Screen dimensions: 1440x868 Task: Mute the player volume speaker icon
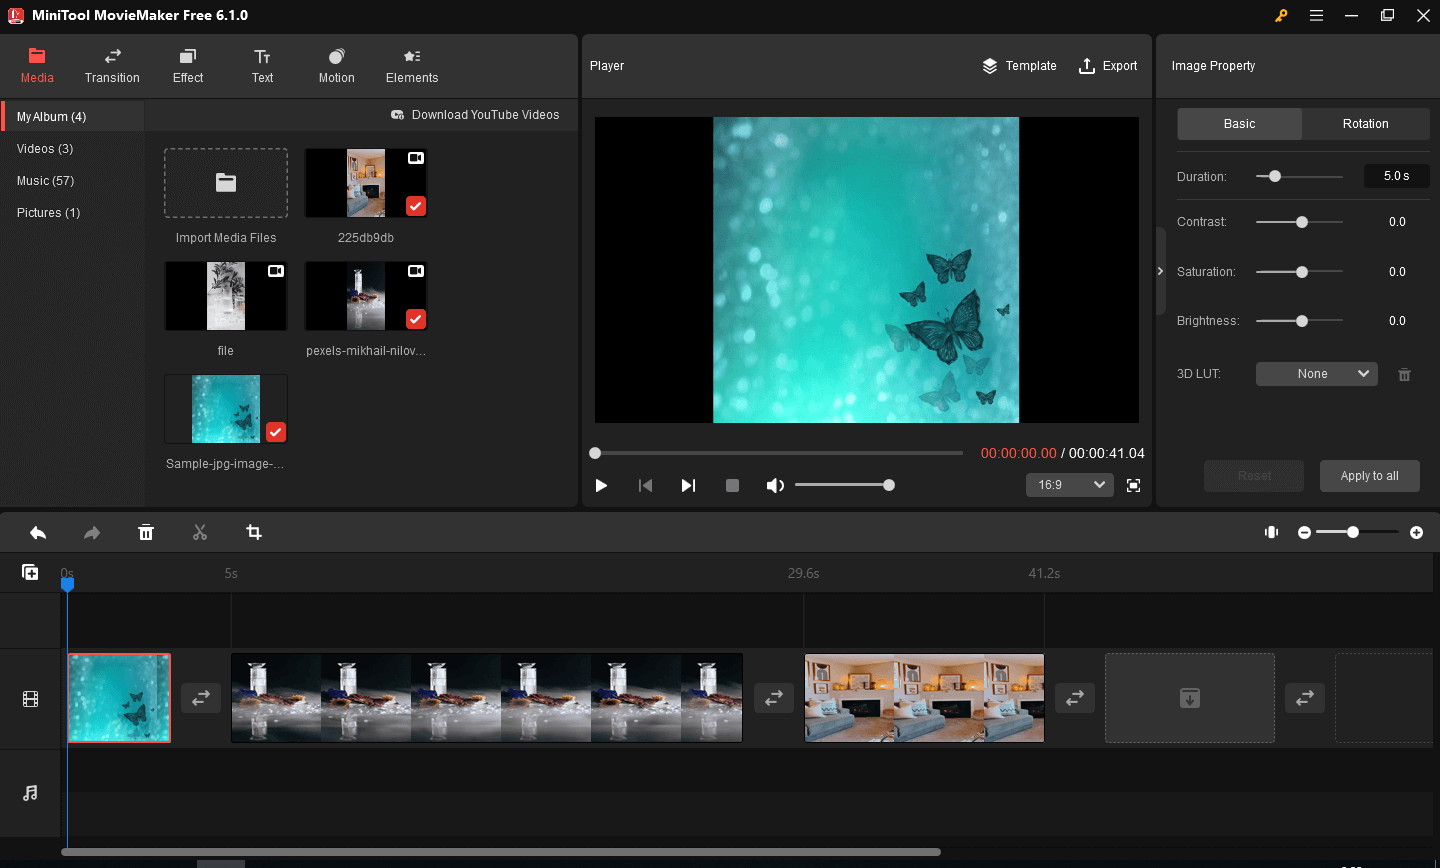click(x=774, y=485)
